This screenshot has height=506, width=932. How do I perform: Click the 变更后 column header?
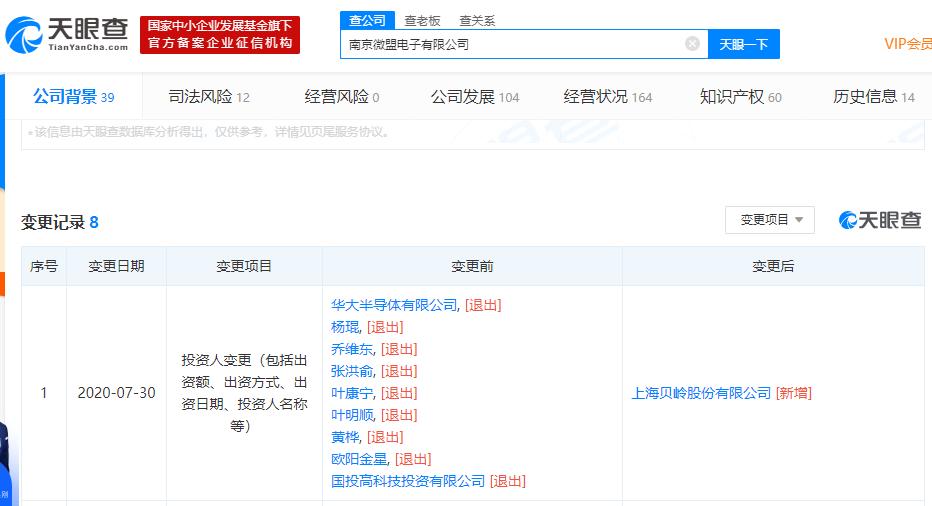click(x=773, y=266)
